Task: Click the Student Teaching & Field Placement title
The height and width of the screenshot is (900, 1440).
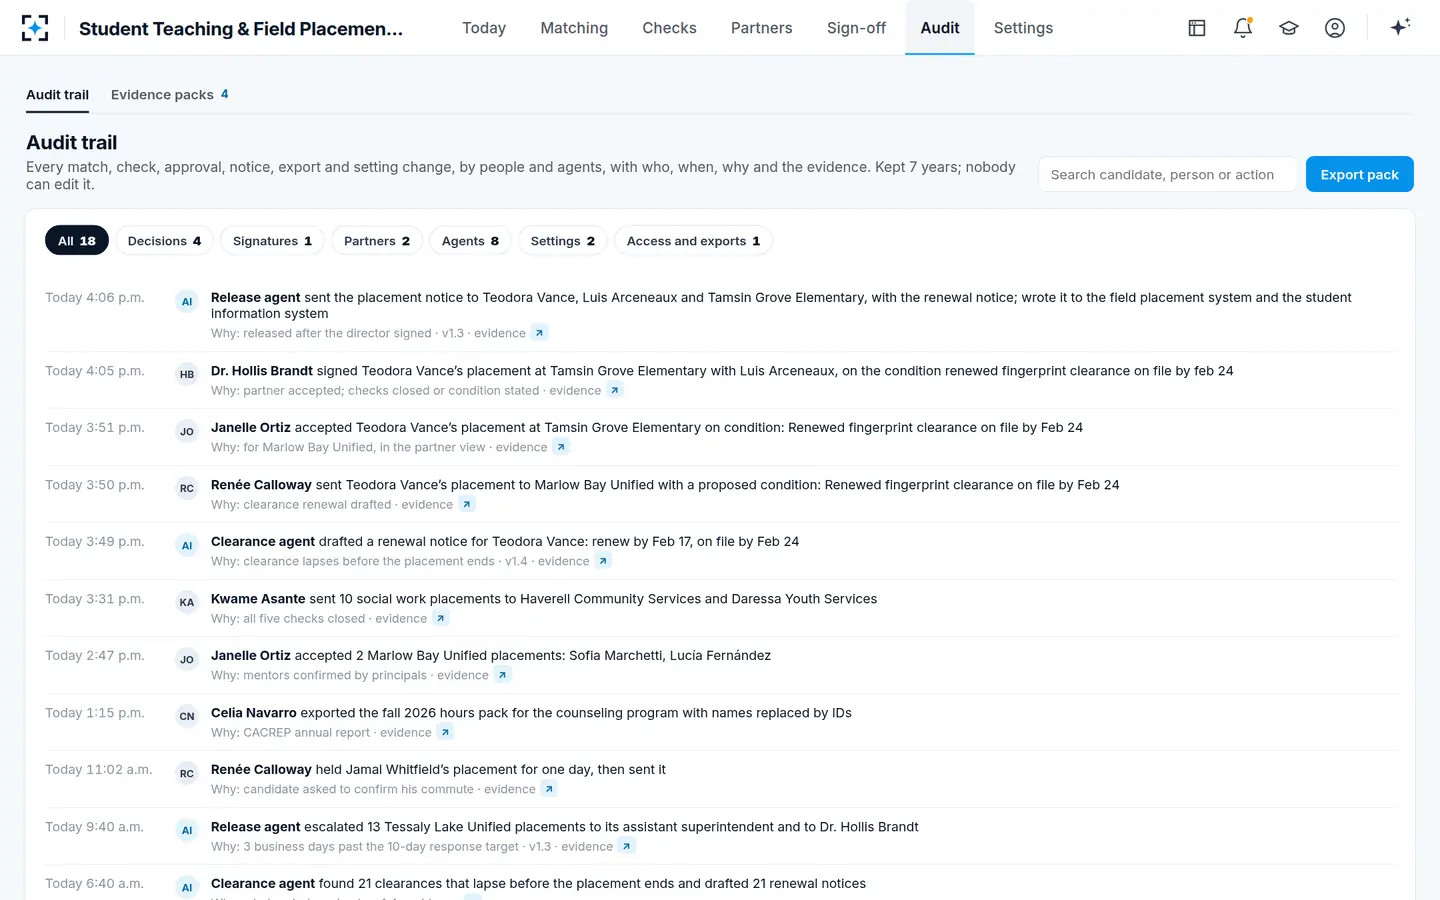Action: pyautogui.click(x=241, y=29)
